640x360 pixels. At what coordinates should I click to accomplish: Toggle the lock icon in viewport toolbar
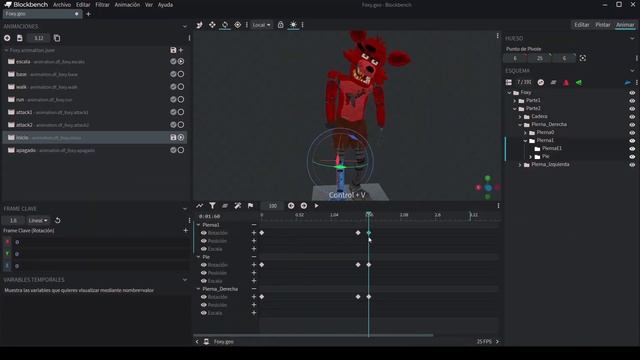(280, 25)
